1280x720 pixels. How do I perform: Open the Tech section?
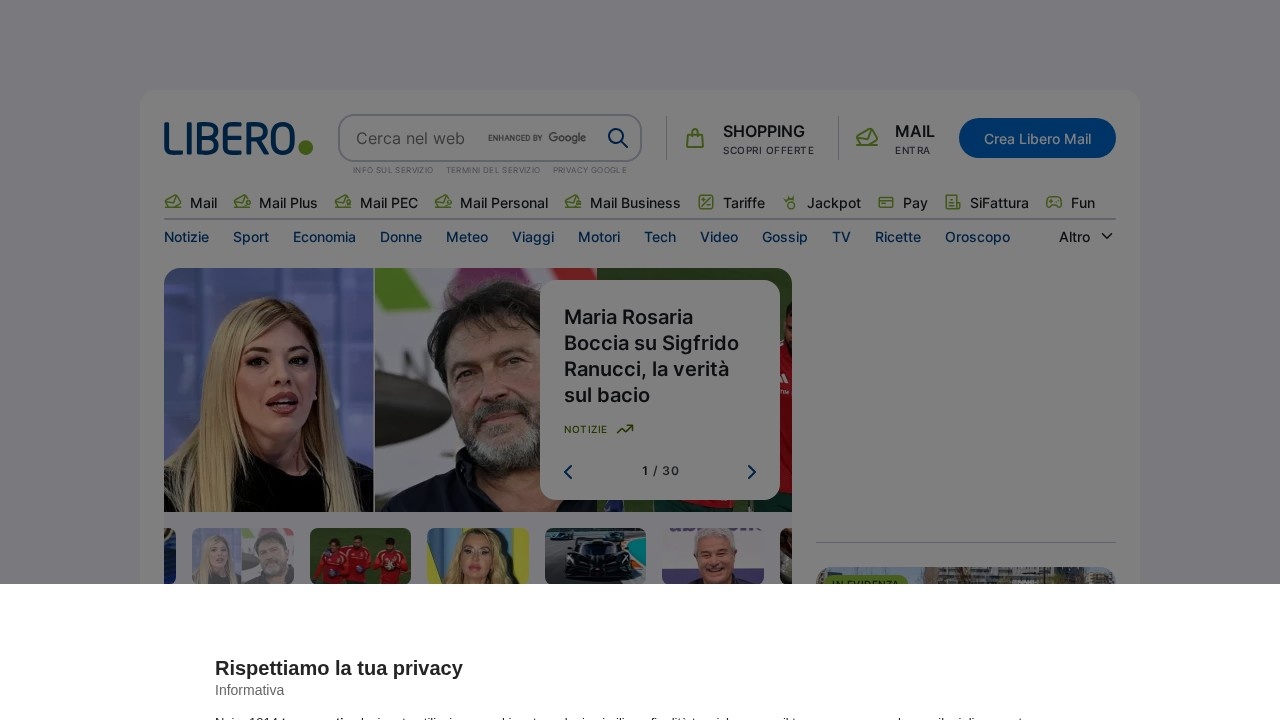coord(660,237)
